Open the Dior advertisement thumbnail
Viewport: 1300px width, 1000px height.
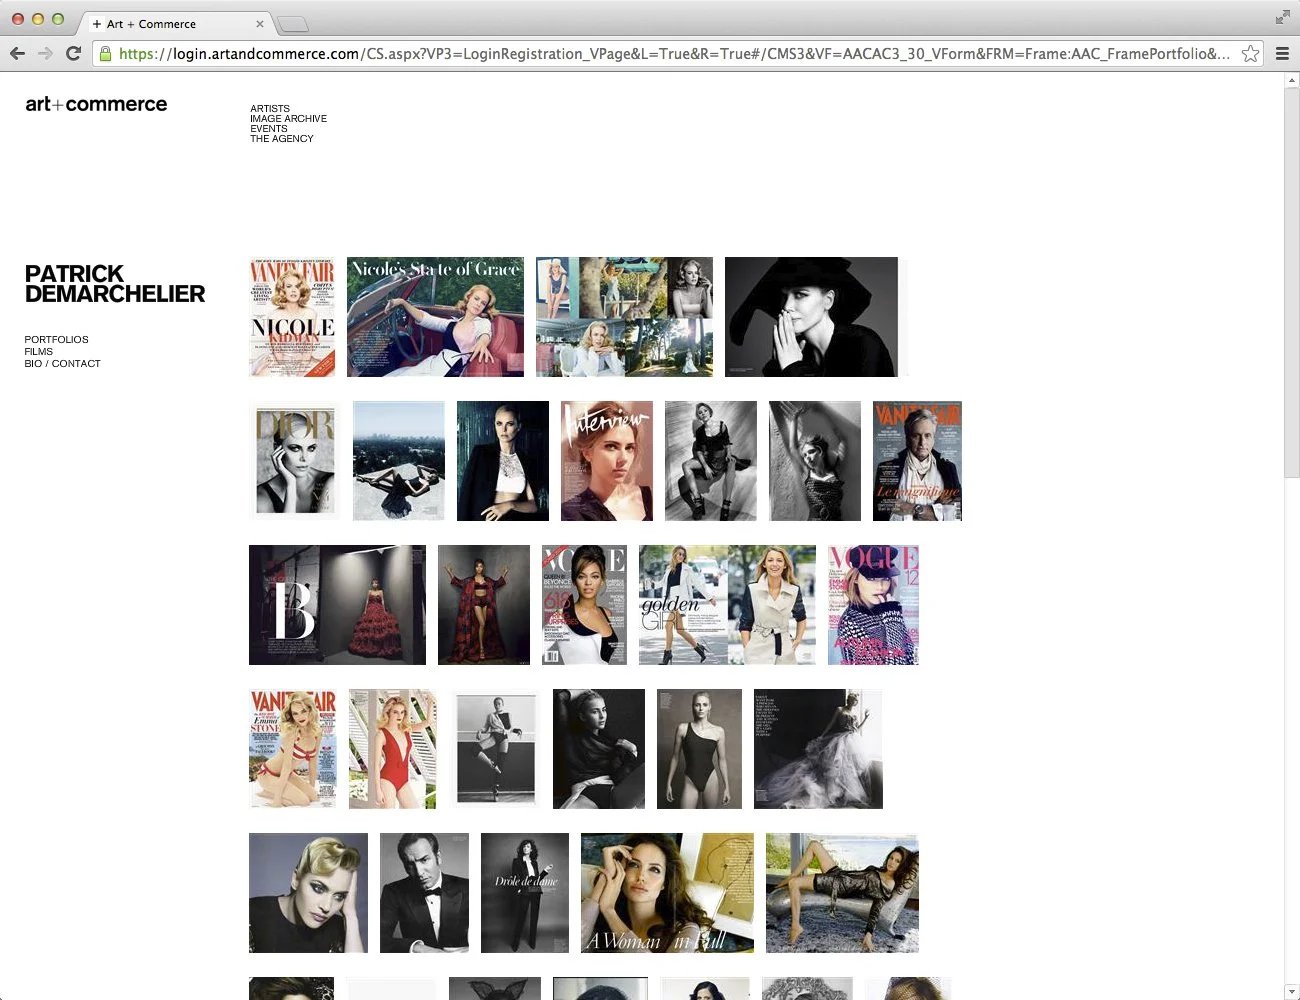[x=294, y=461]
